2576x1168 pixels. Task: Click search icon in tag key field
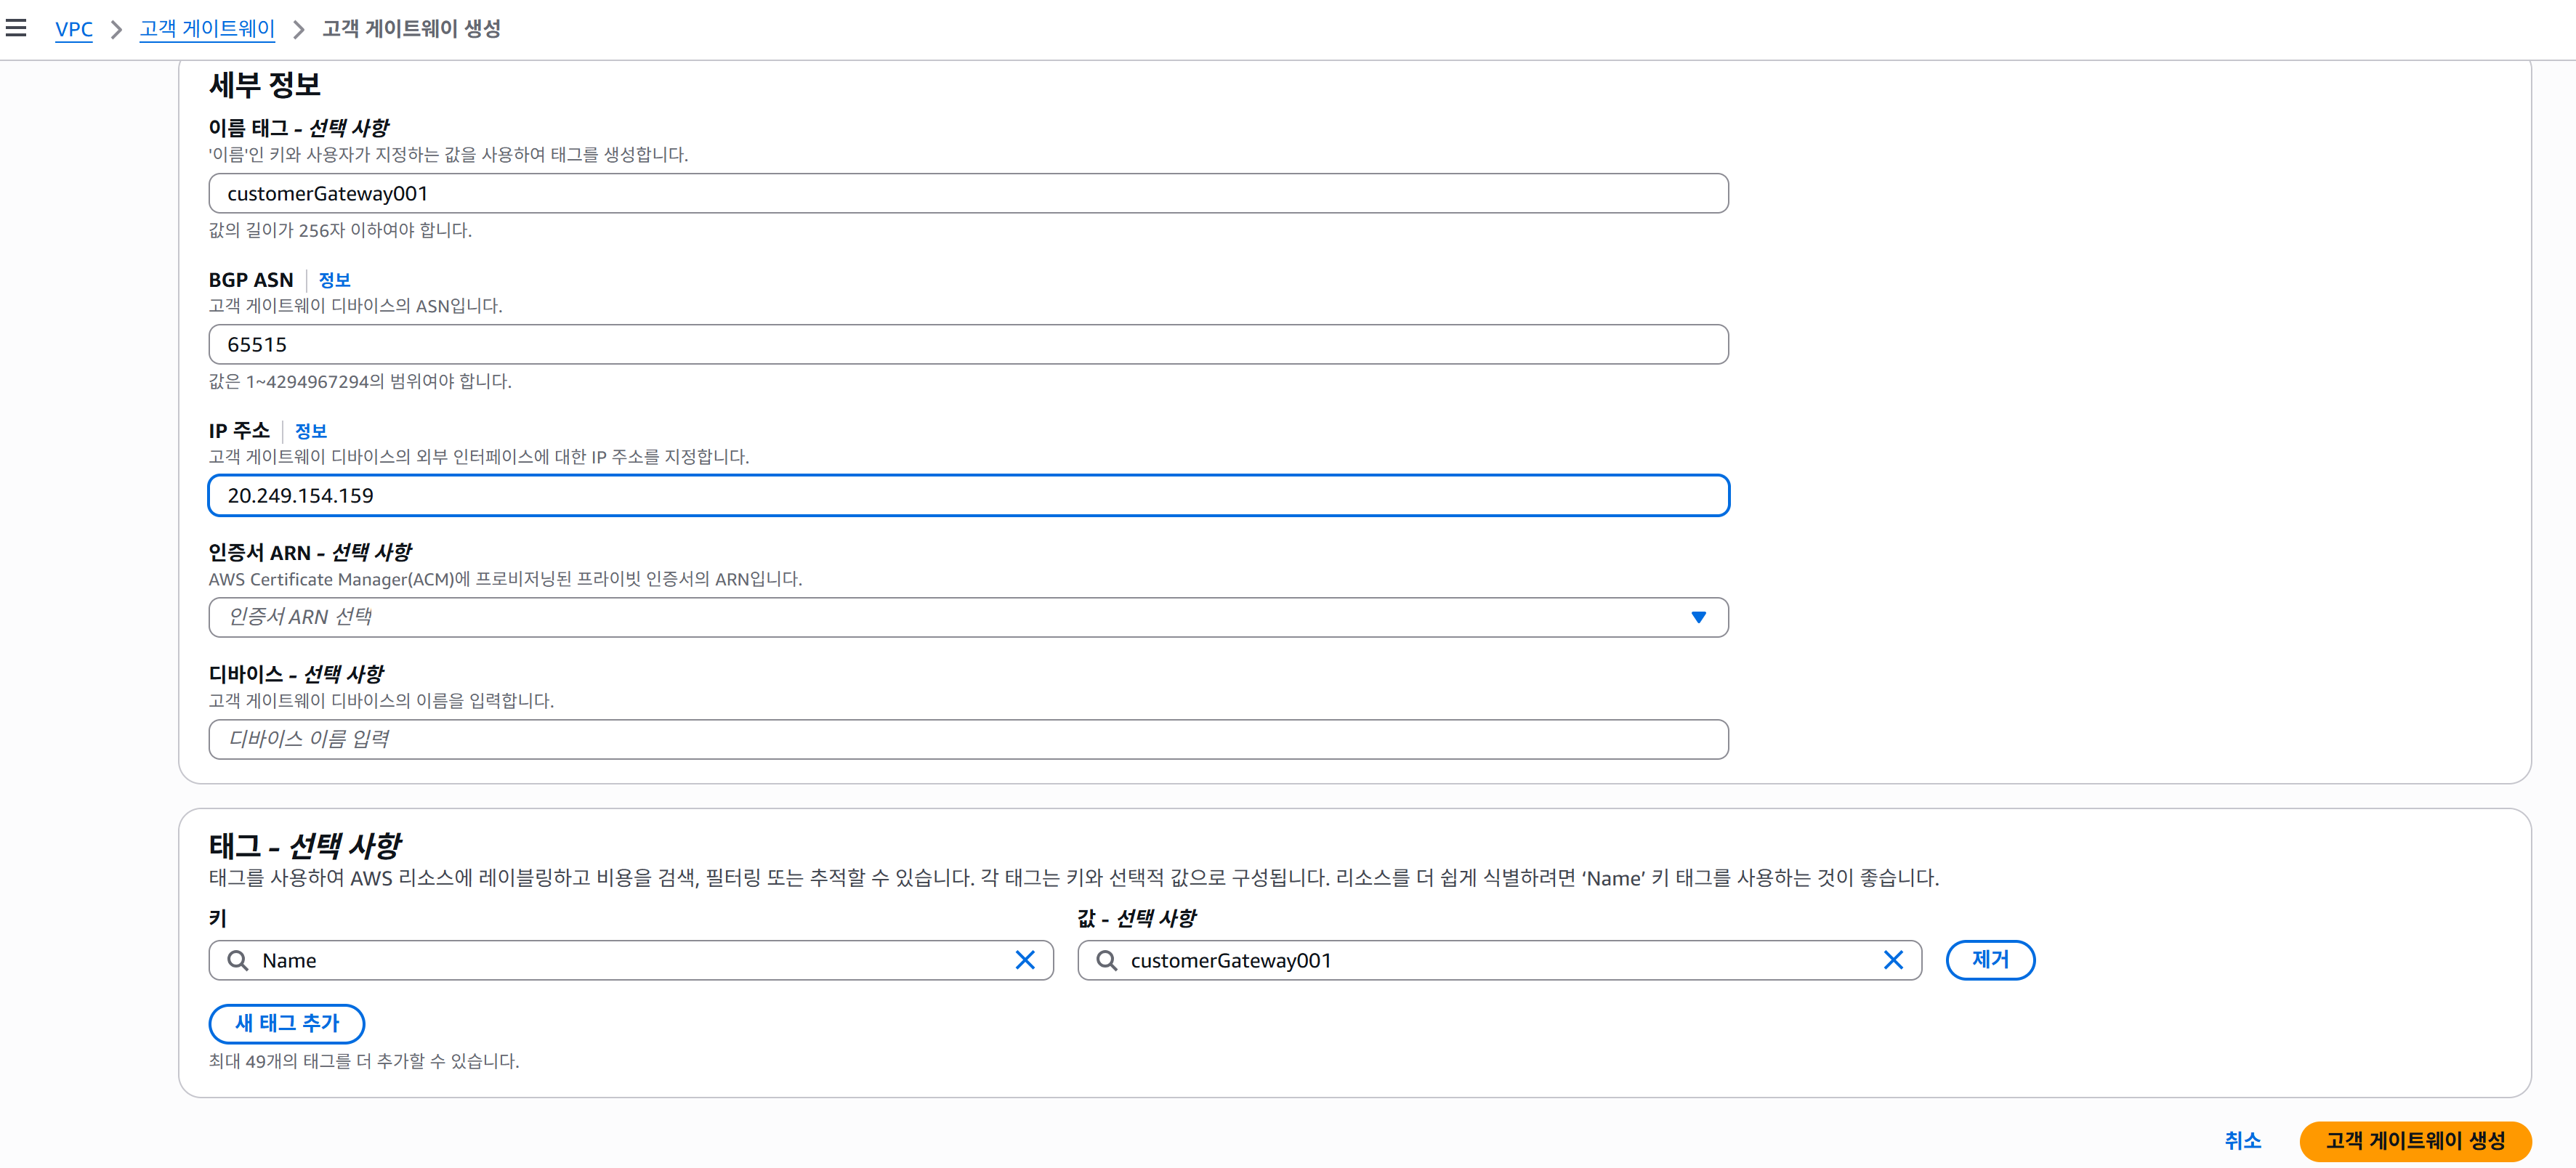tap(237, 960)
